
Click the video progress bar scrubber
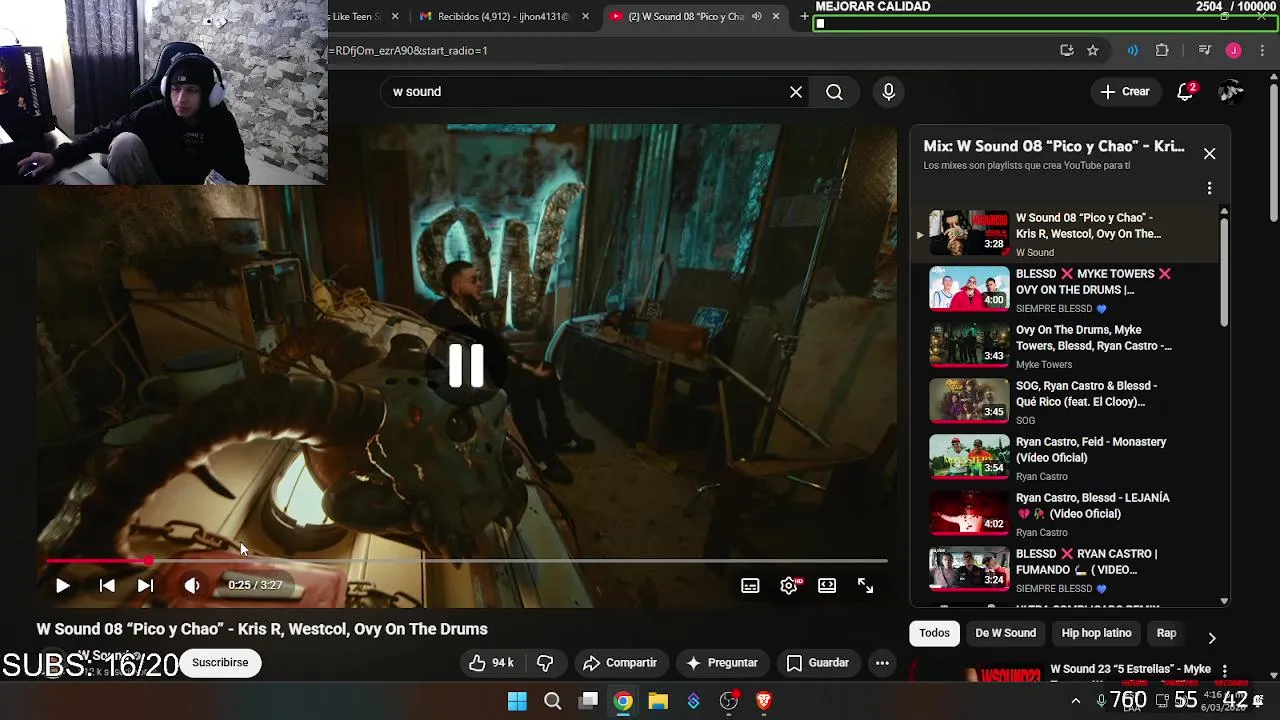pyautogui.click(x=148, y=562)
